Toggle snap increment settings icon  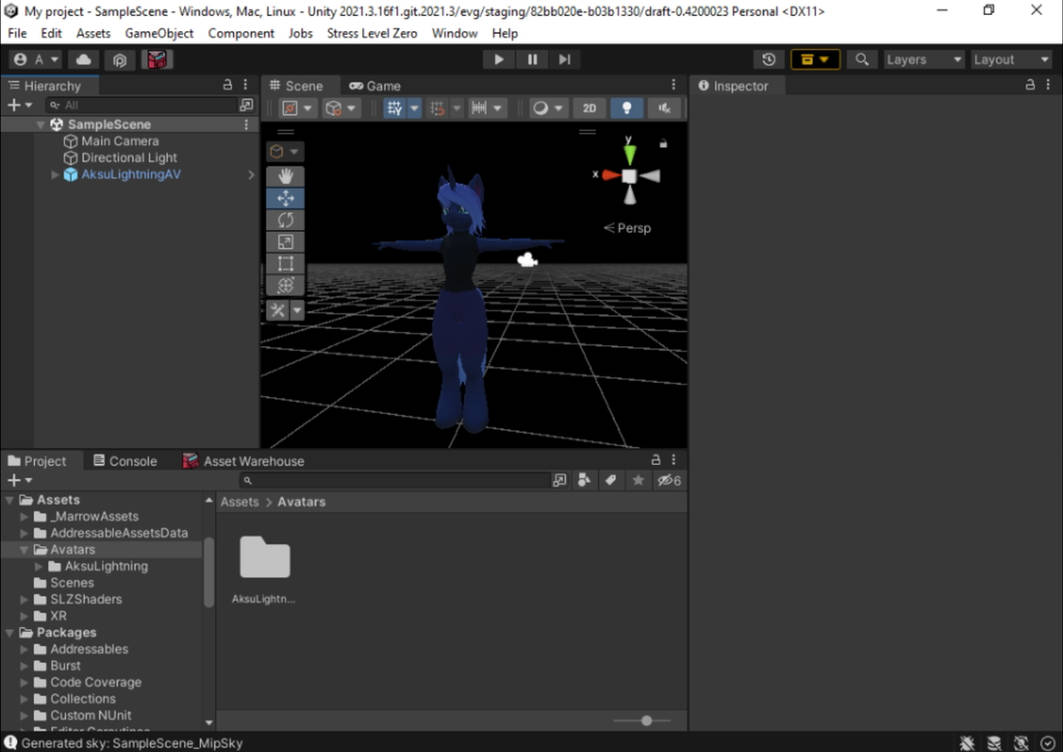point(438,108)
